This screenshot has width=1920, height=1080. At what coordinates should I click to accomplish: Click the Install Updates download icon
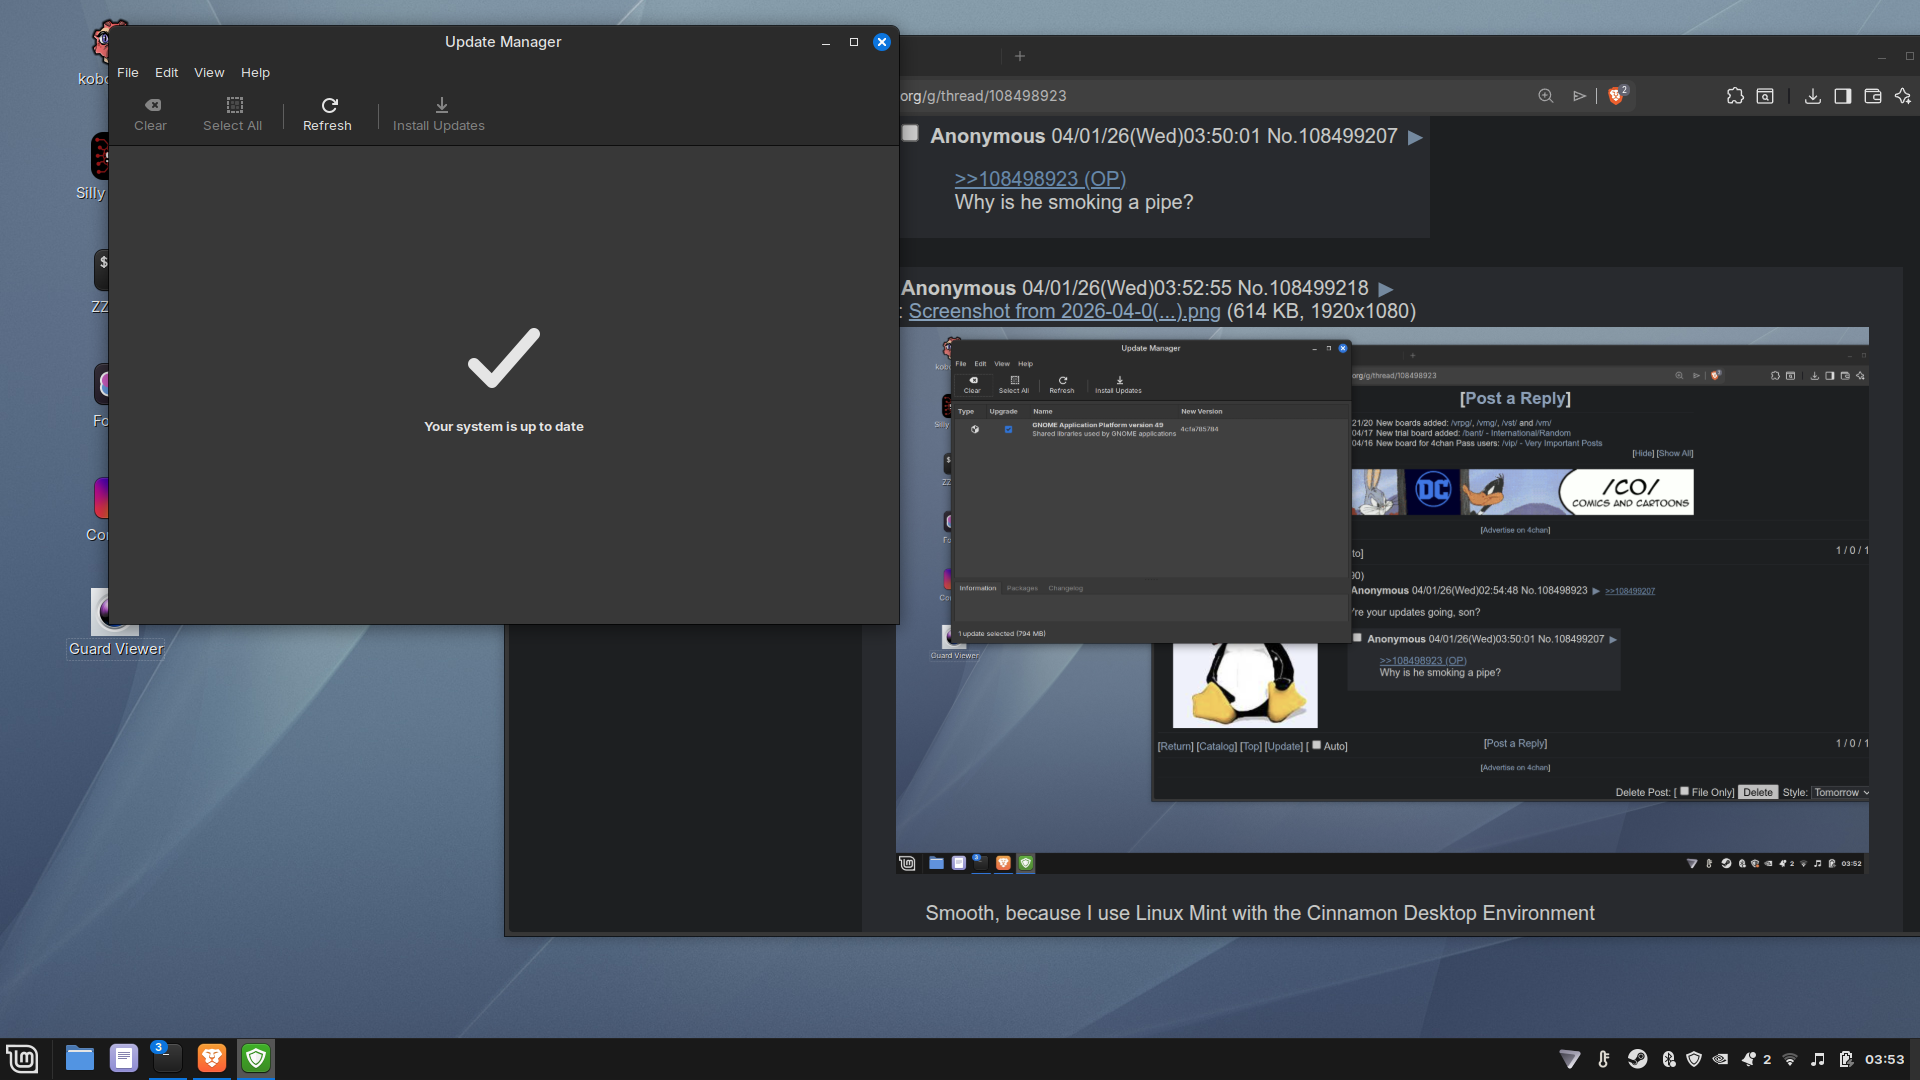click(x=441, y=105)
